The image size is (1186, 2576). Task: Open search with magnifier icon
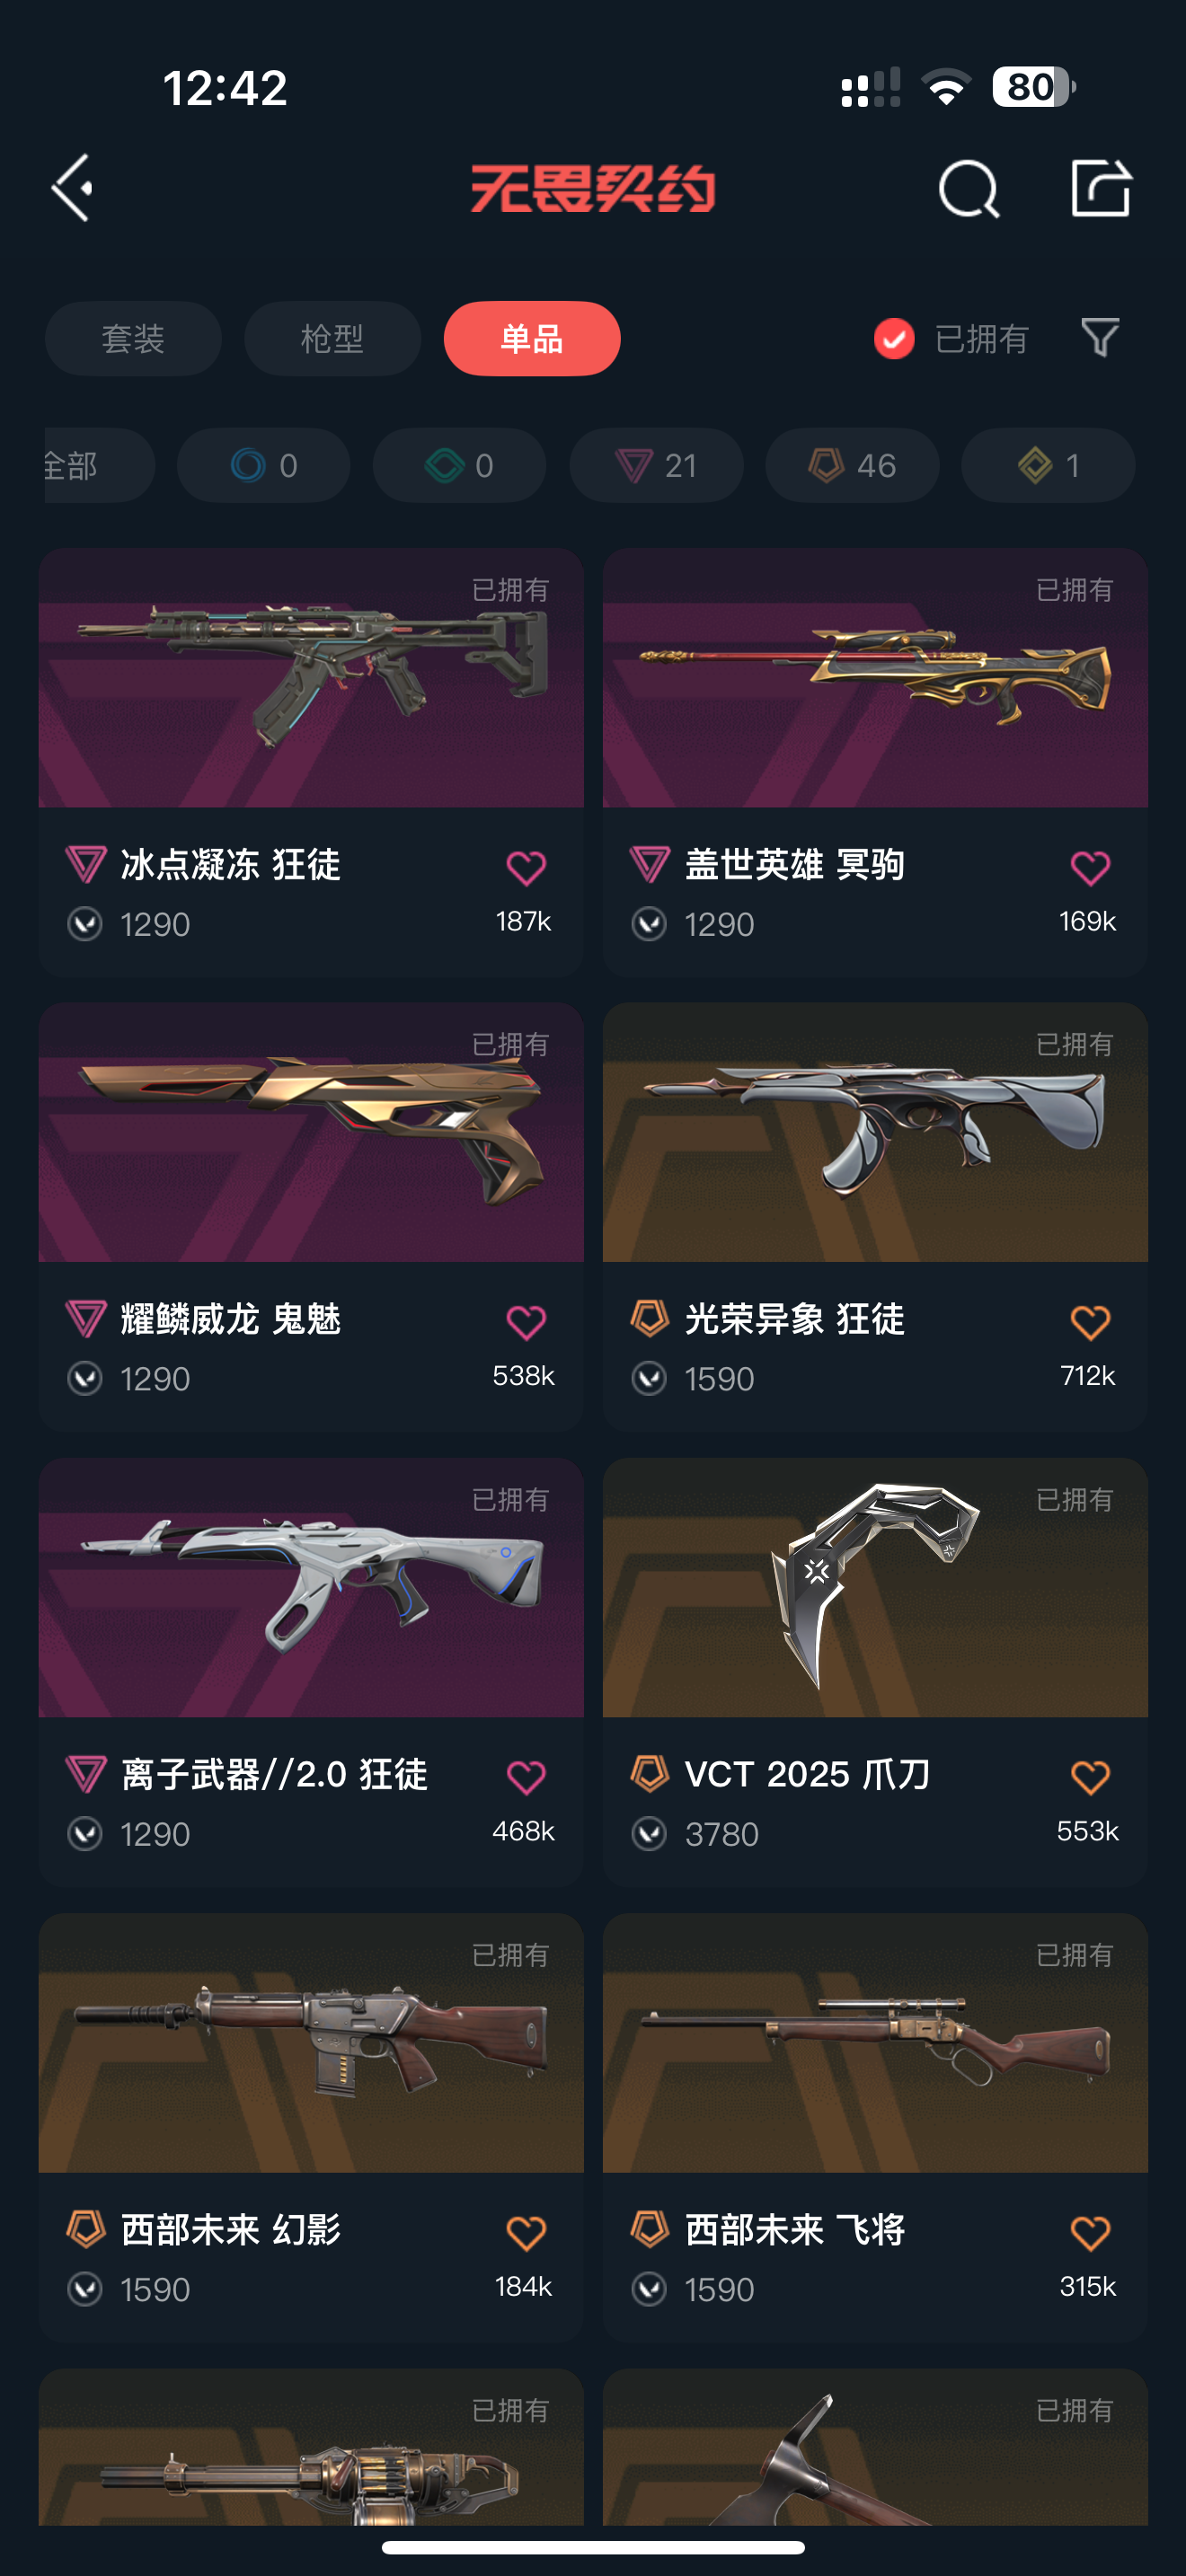(968, 188)
